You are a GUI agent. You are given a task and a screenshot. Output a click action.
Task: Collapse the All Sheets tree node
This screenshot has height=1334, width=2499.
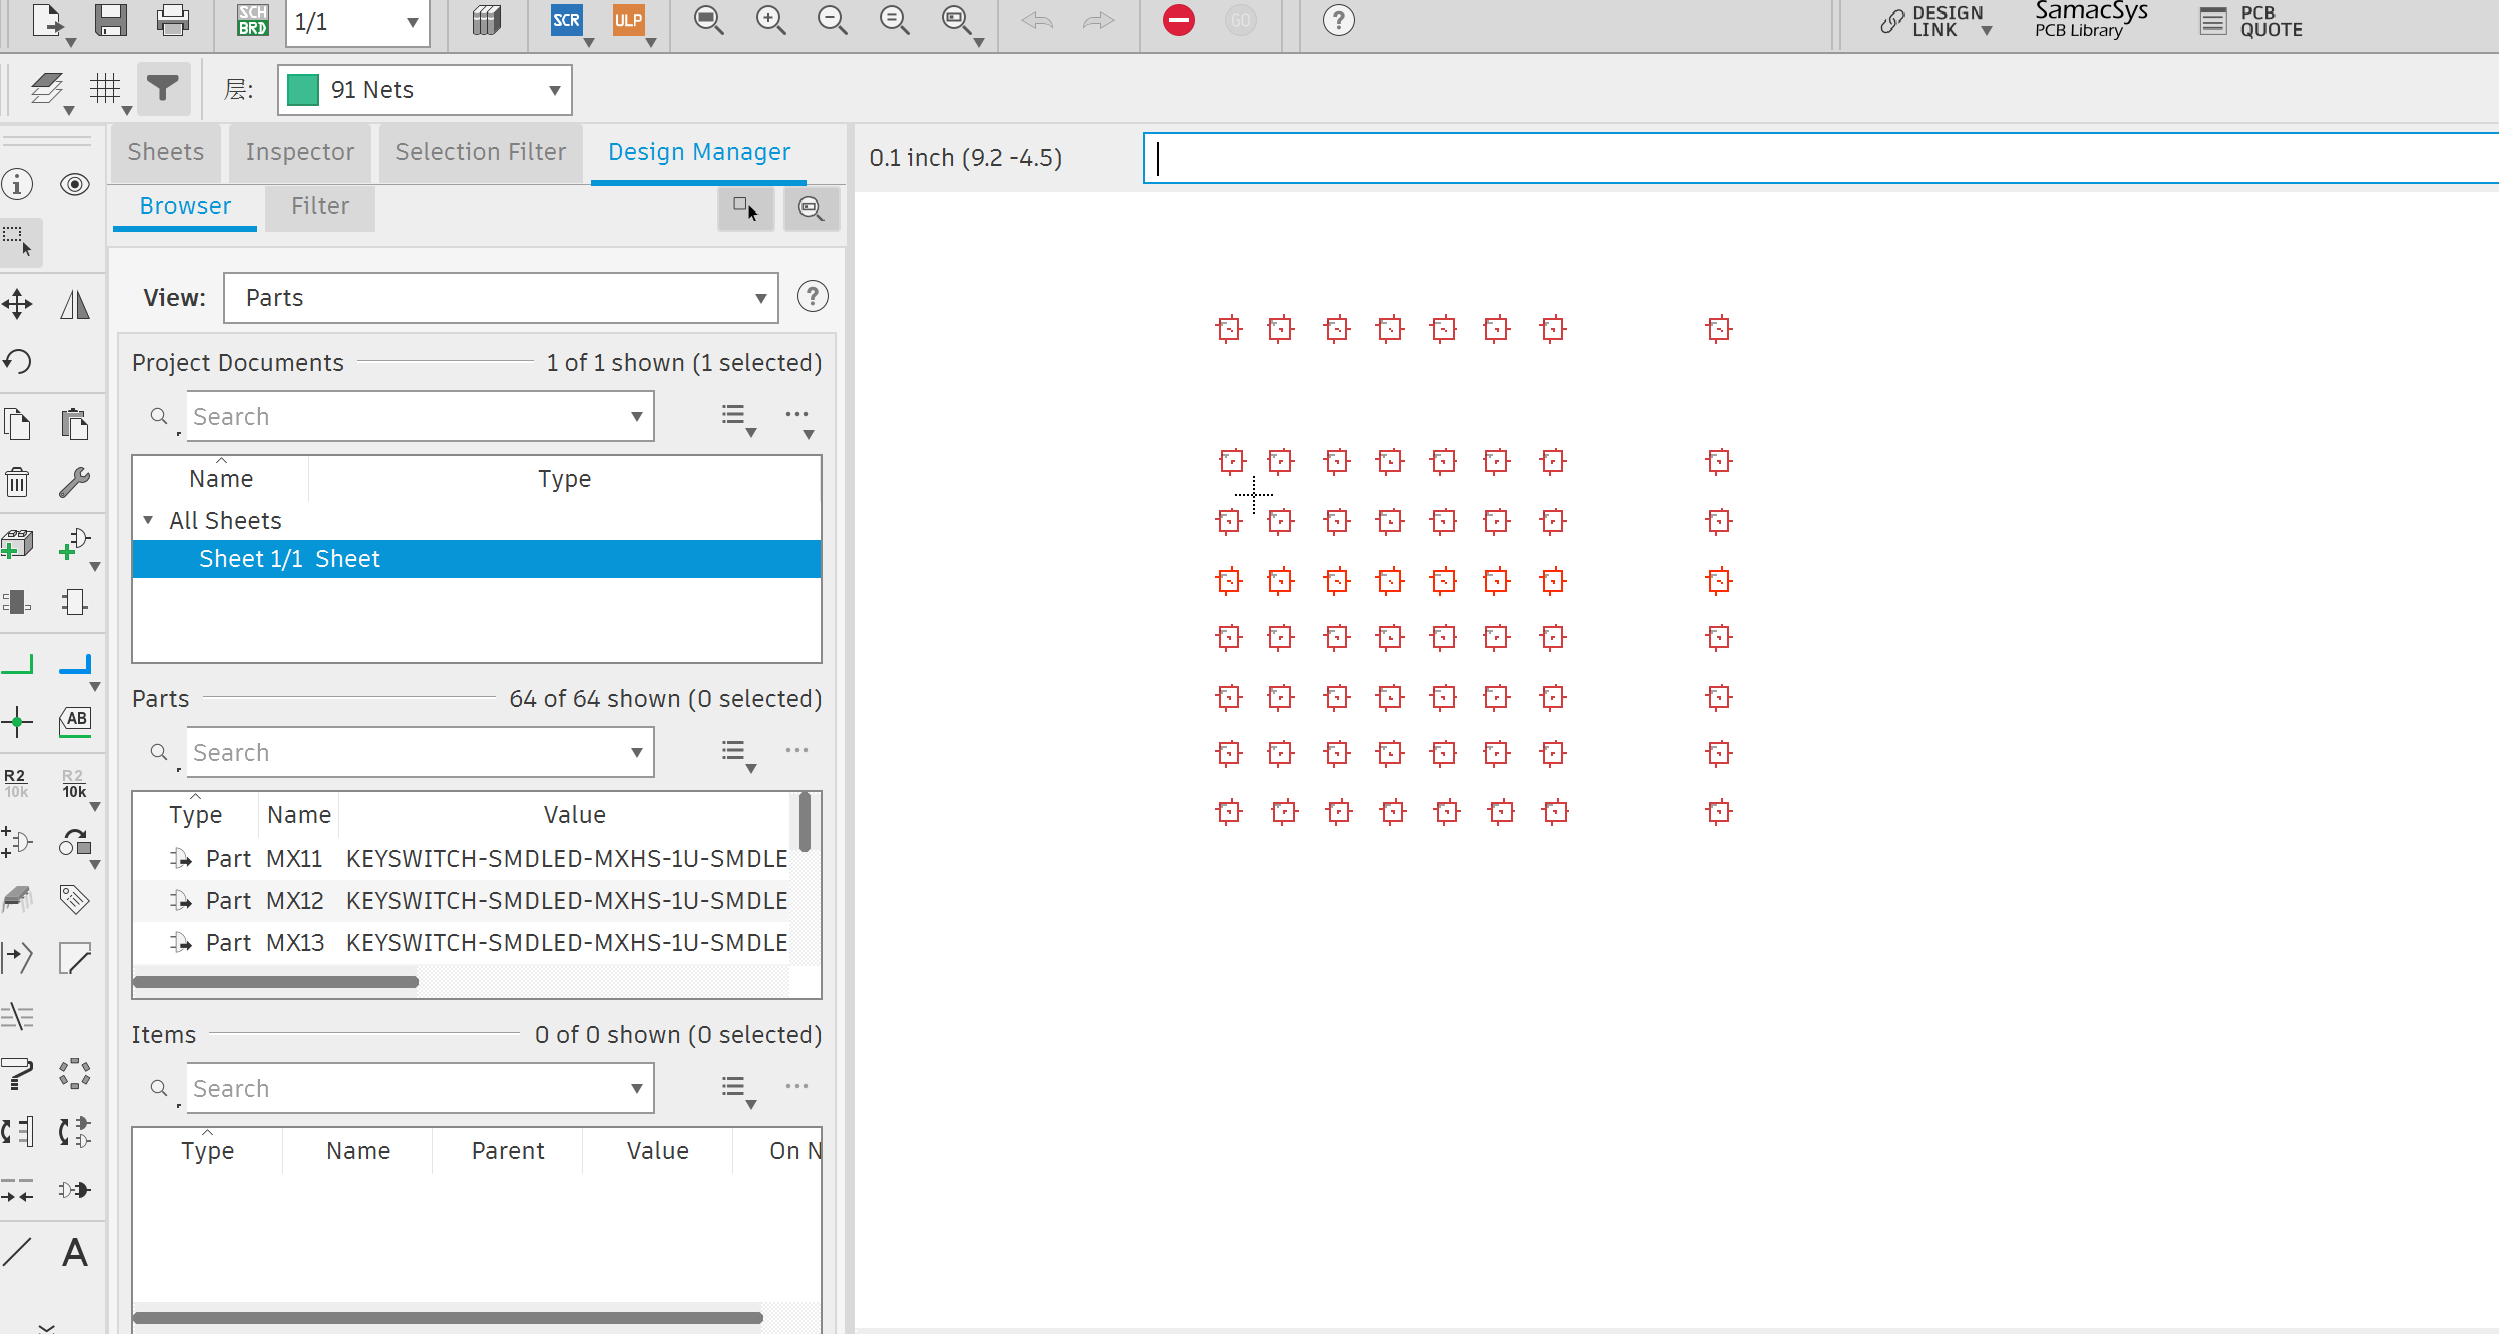coord(148,520)
